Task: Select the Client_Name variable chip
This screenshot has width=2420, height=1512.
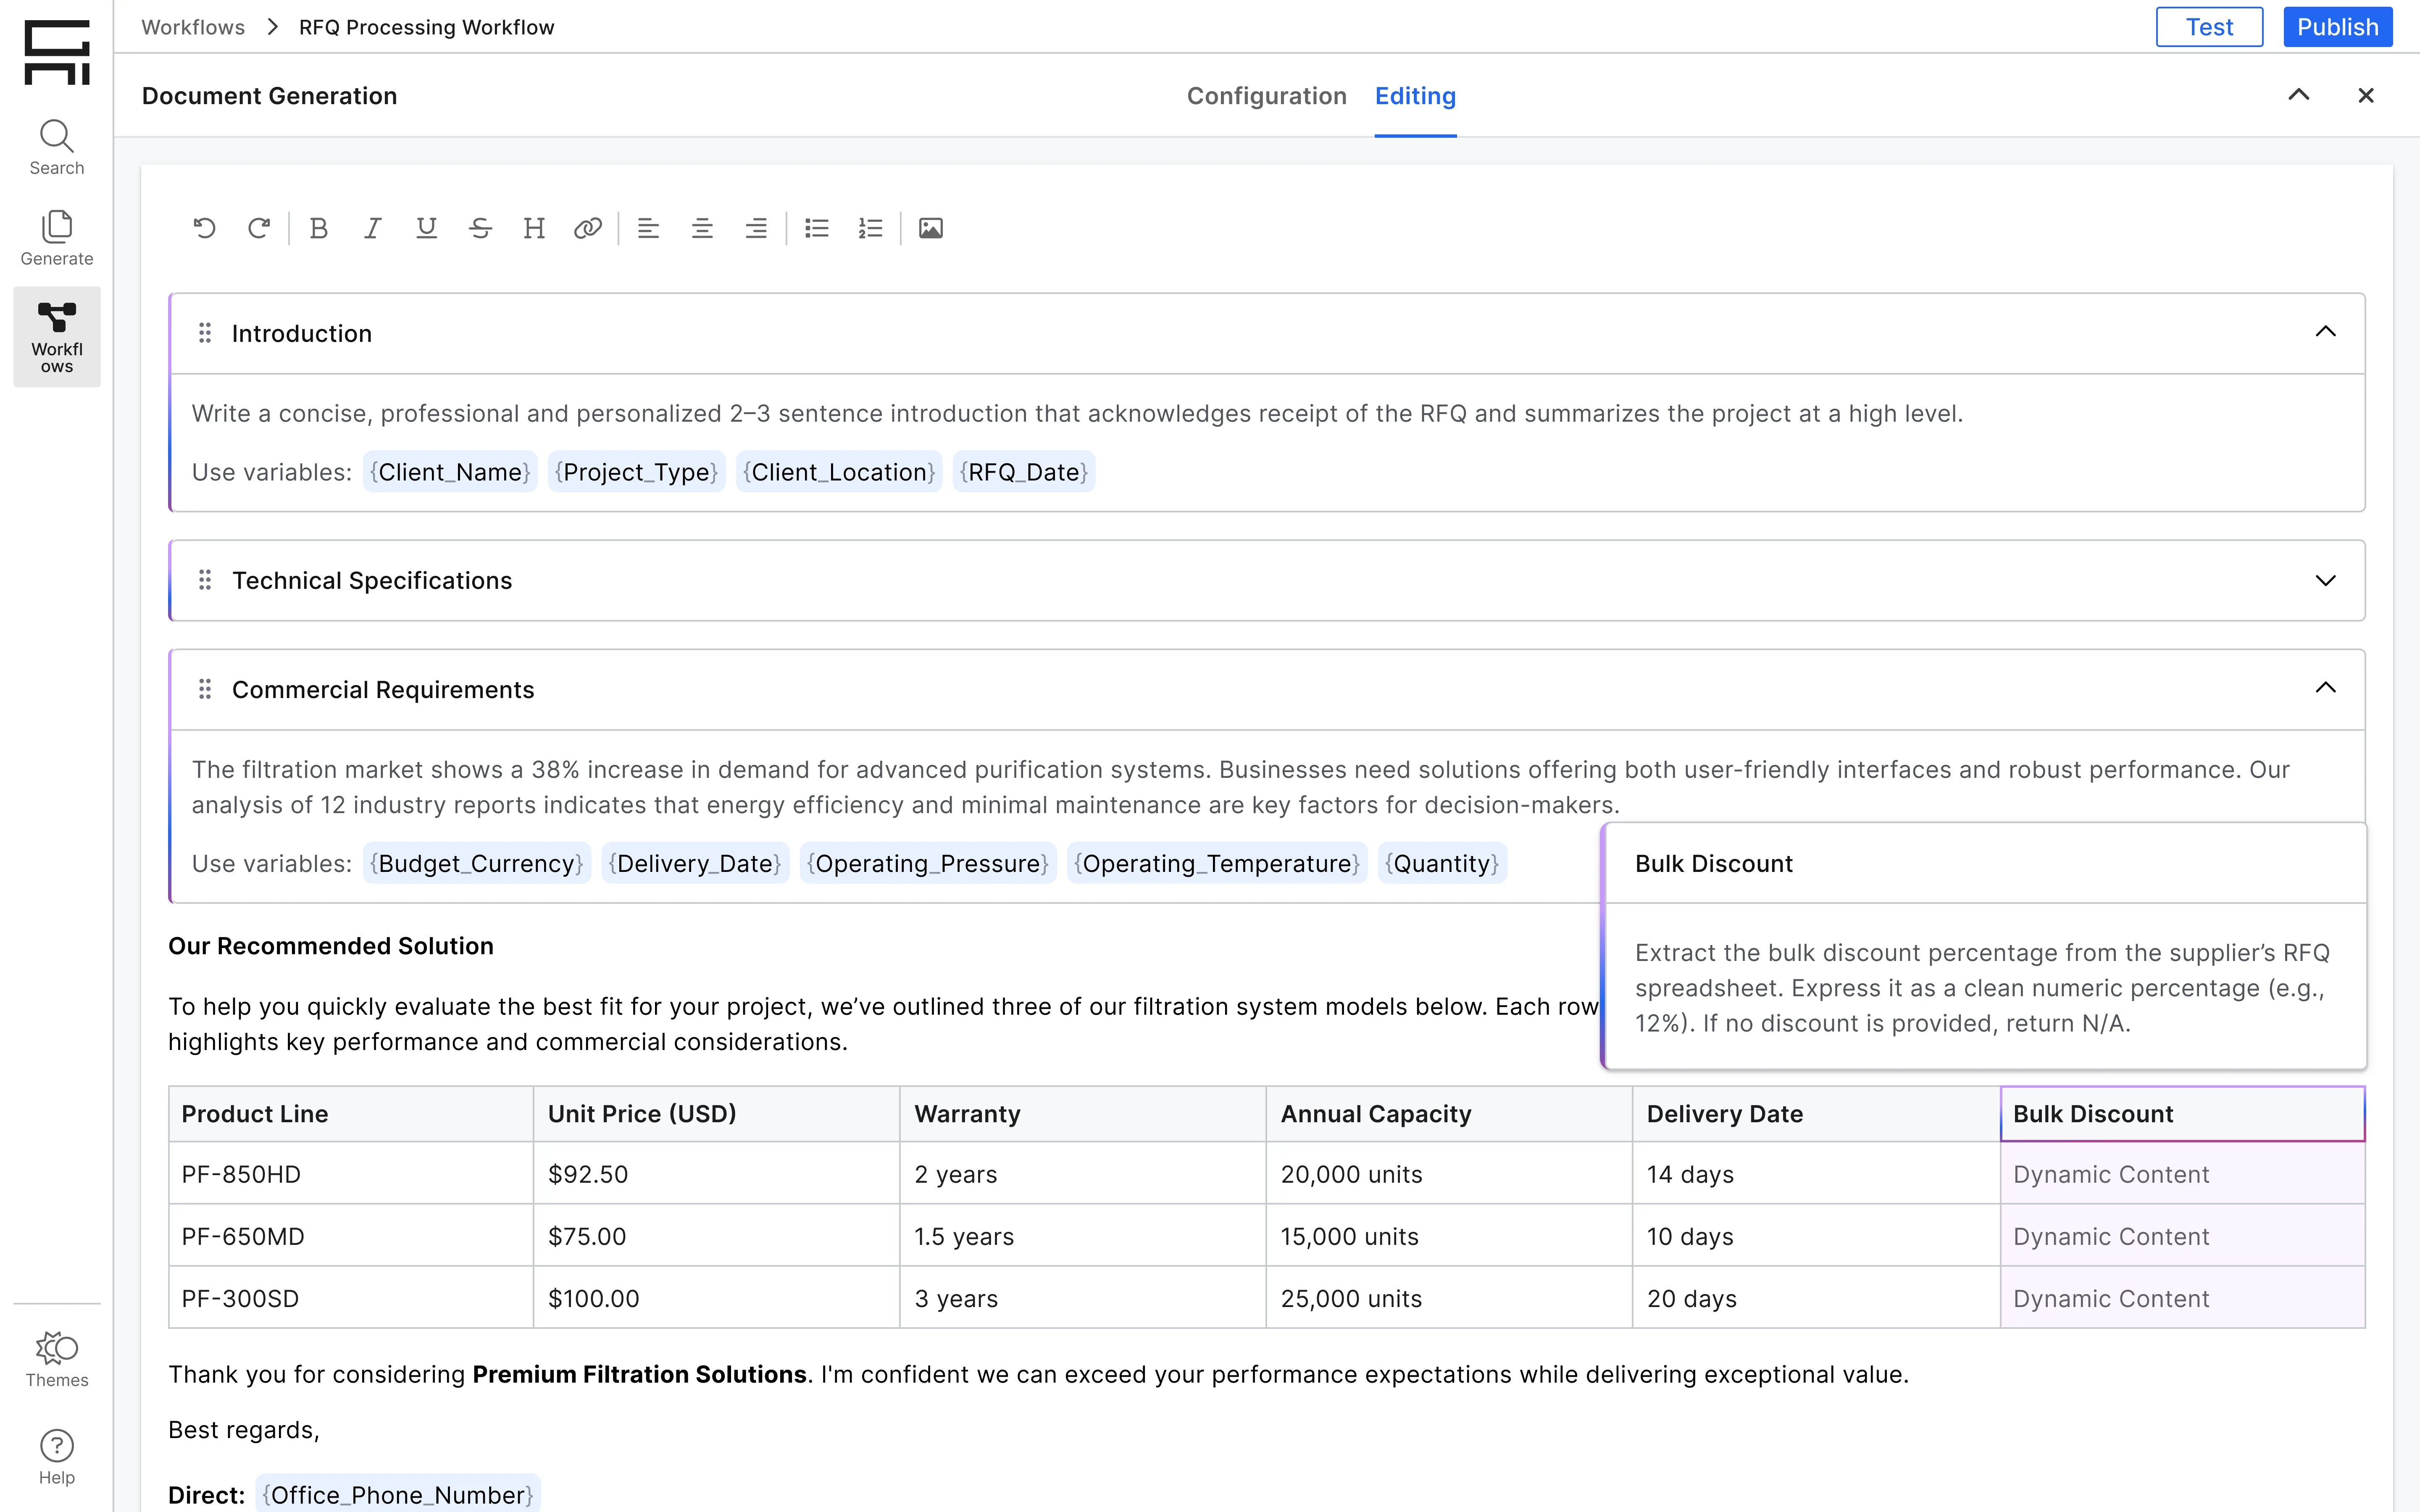Action: tap(450, 472)
